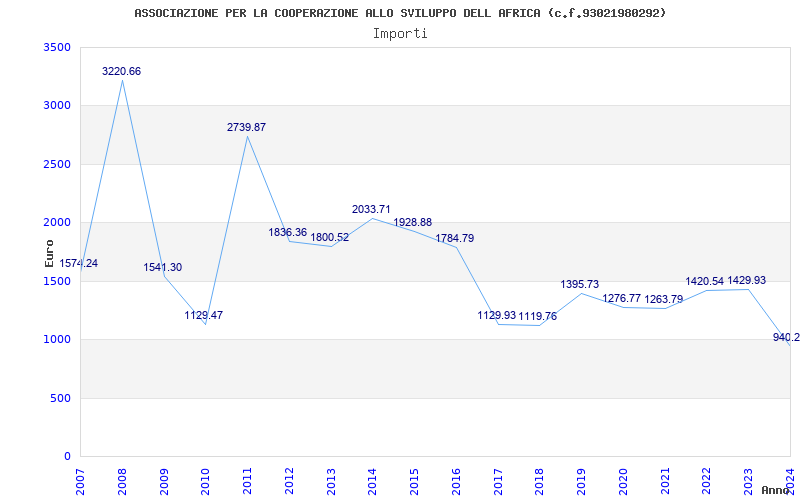Click the line low point at year 2010
This screenshot has height=500, width=800.
206,324
